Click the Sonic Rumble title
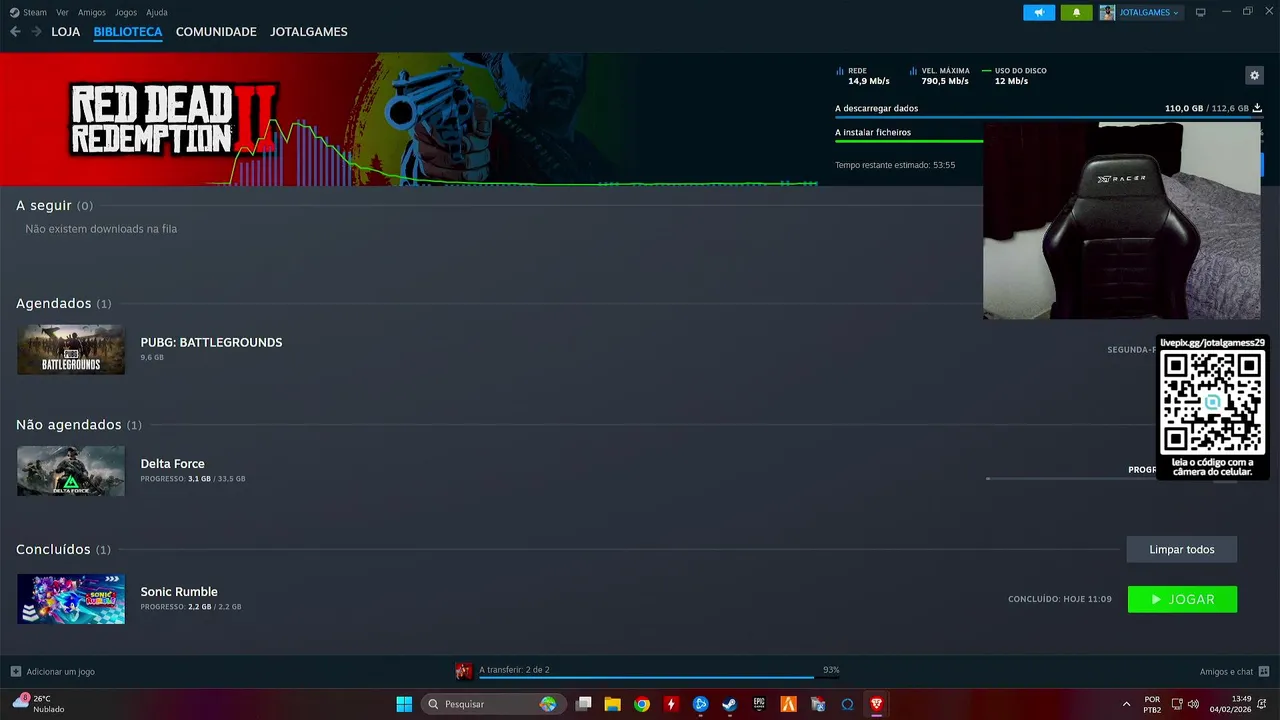This screenshot has height=720, width=1280. pos(179,592)
